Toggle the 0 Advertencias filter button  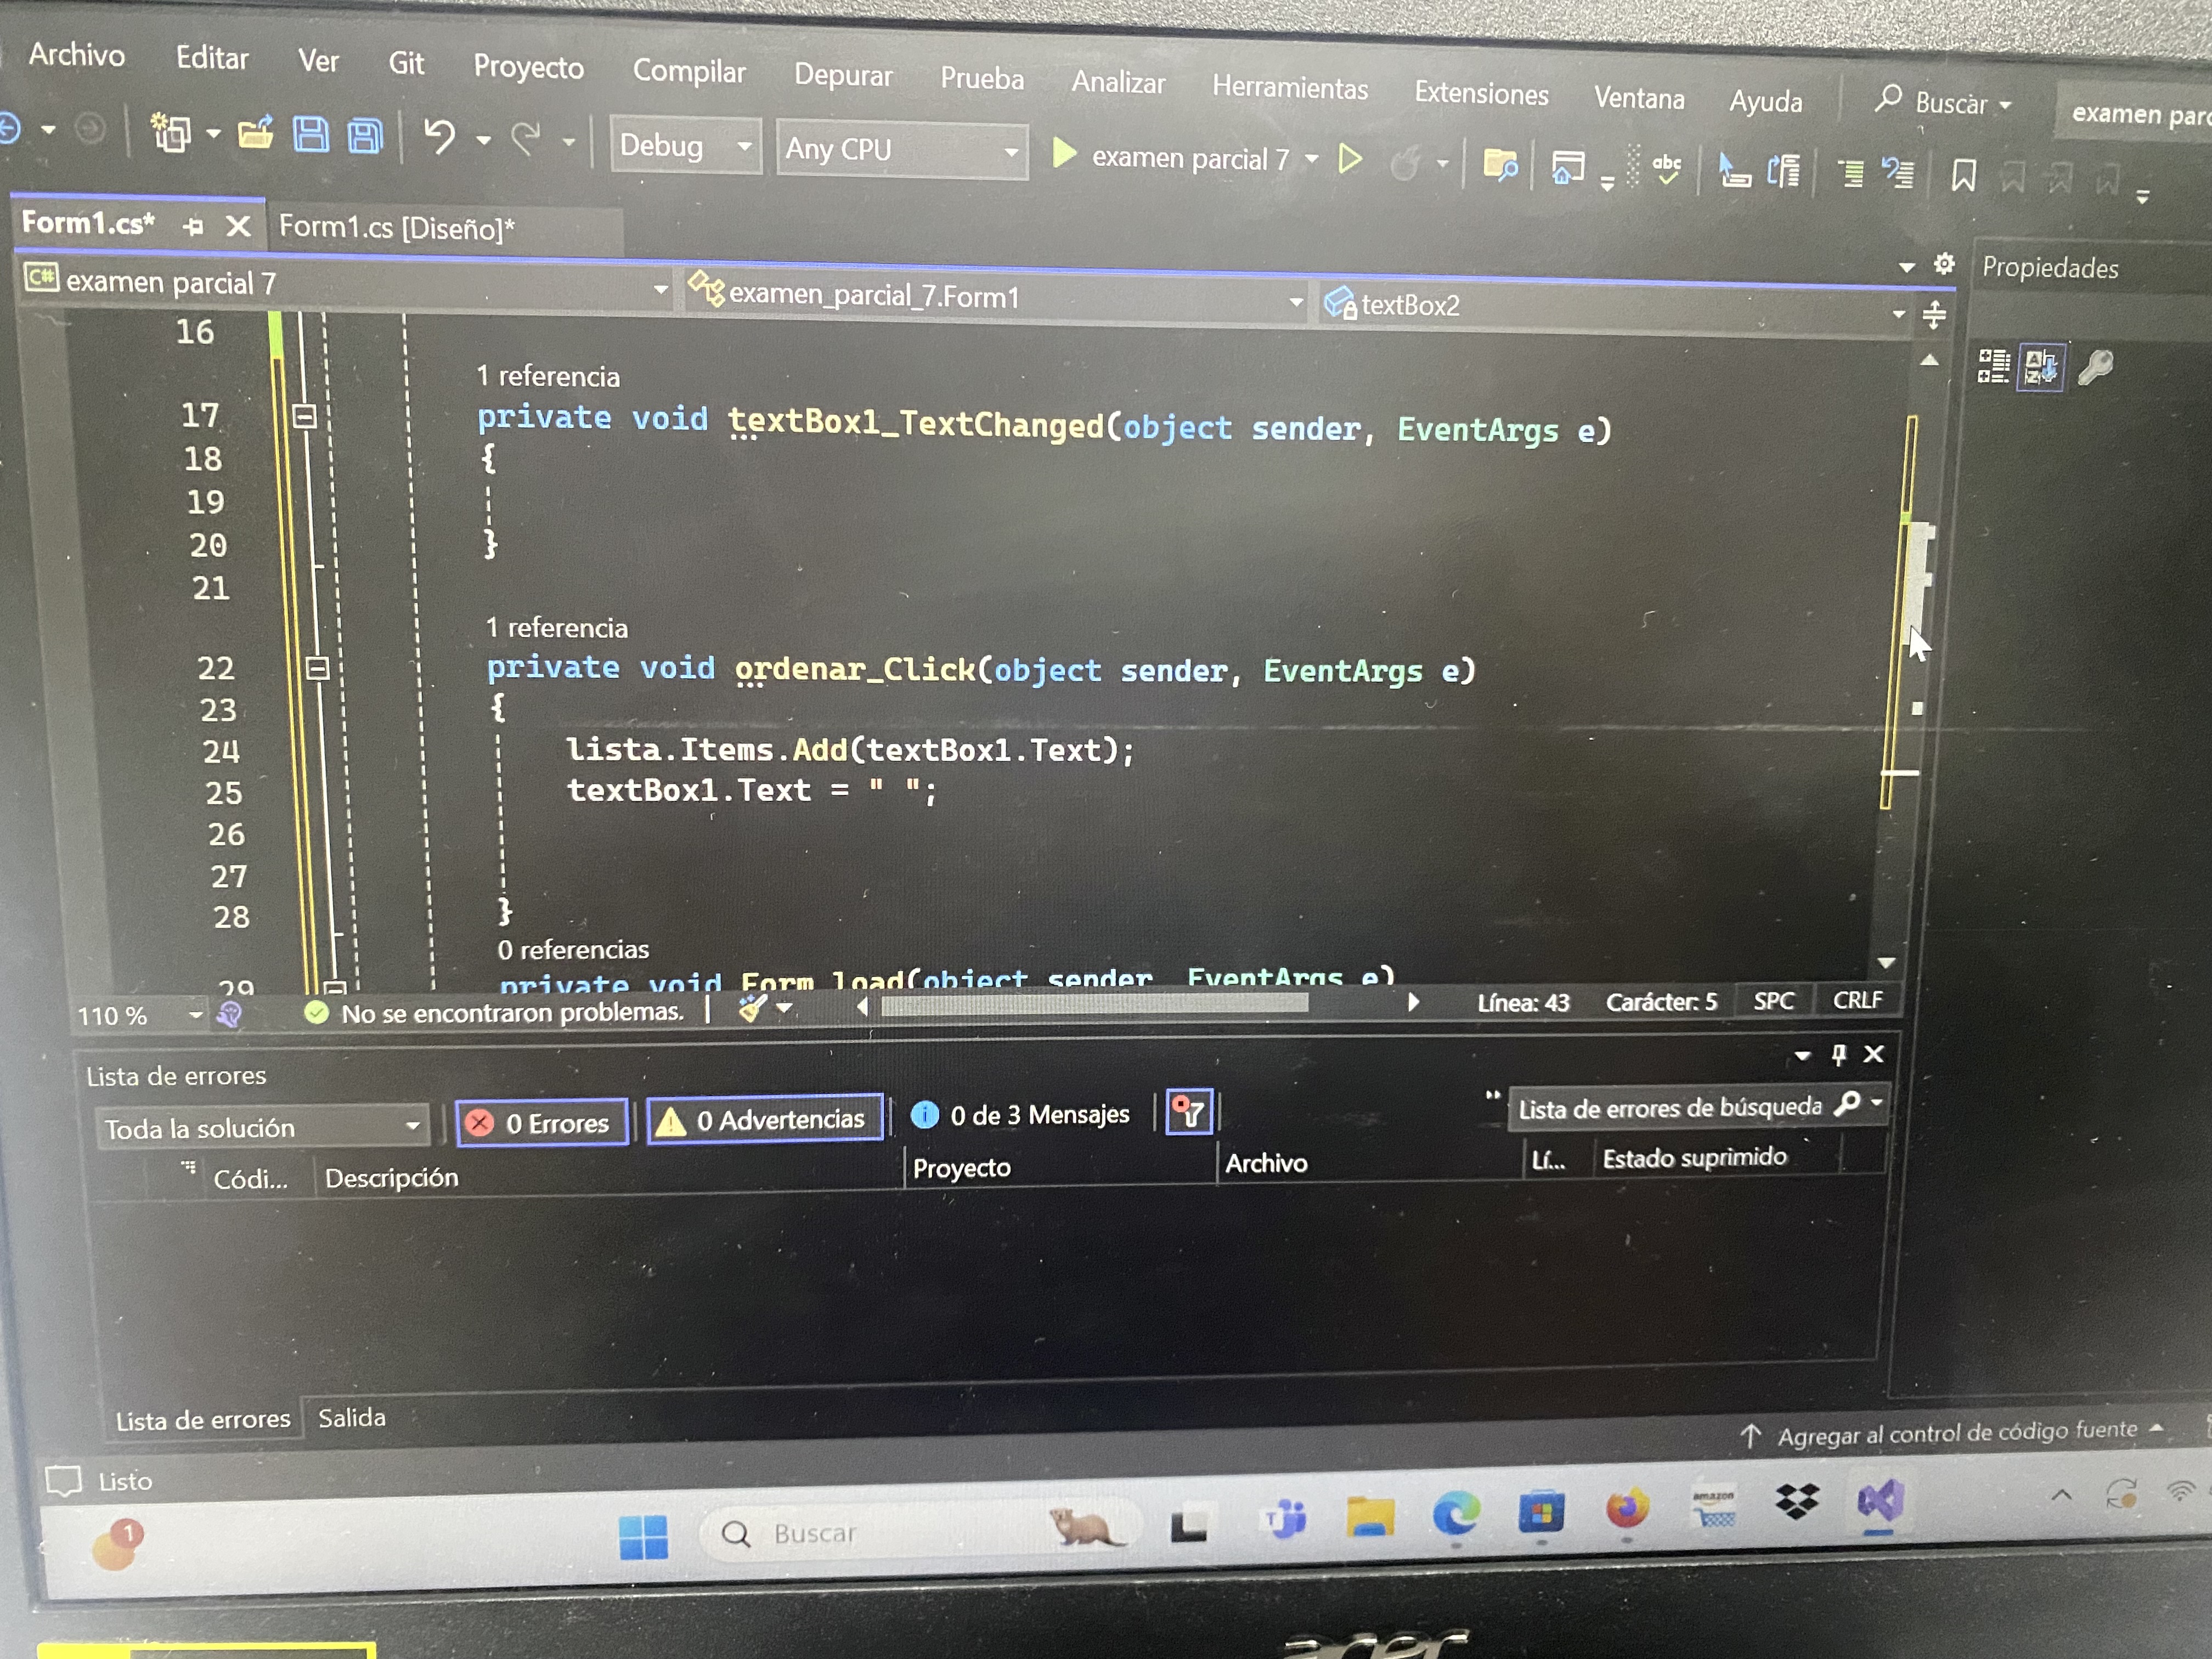tap(765, 1120)
